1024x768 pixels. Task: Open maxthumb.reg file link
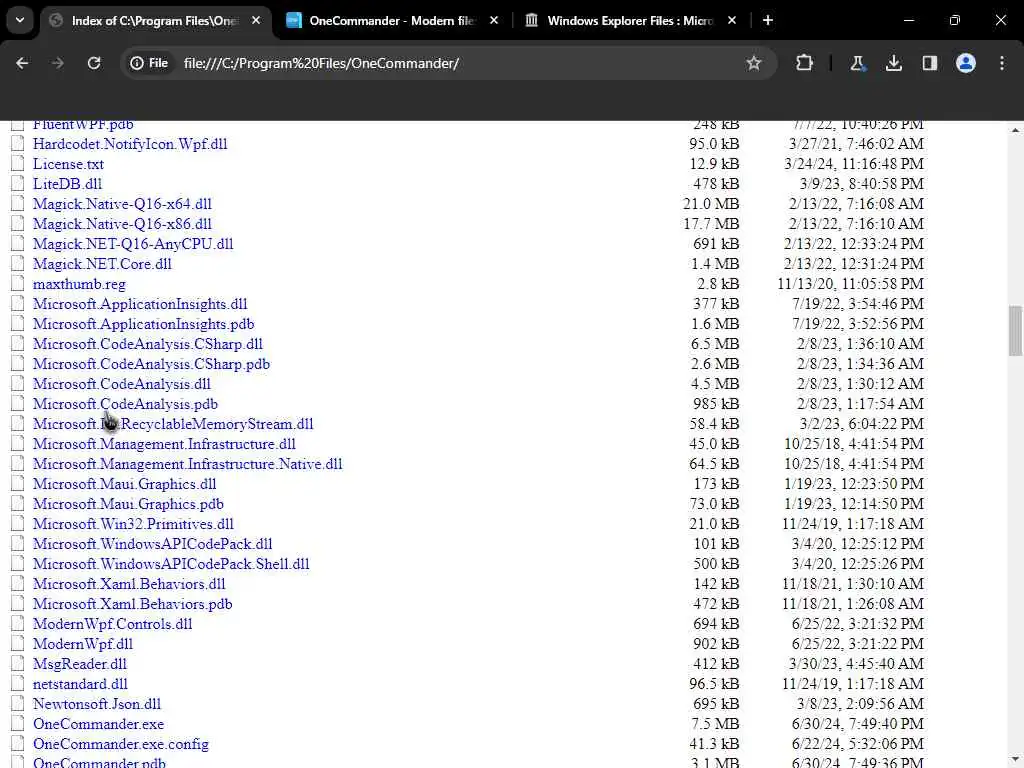(79, 284)
